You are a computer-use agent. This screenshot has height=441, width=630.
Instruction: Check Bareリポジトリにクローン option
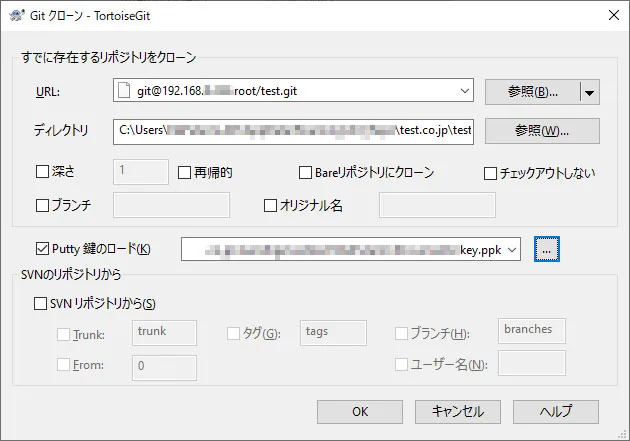[x=305, y=173]
